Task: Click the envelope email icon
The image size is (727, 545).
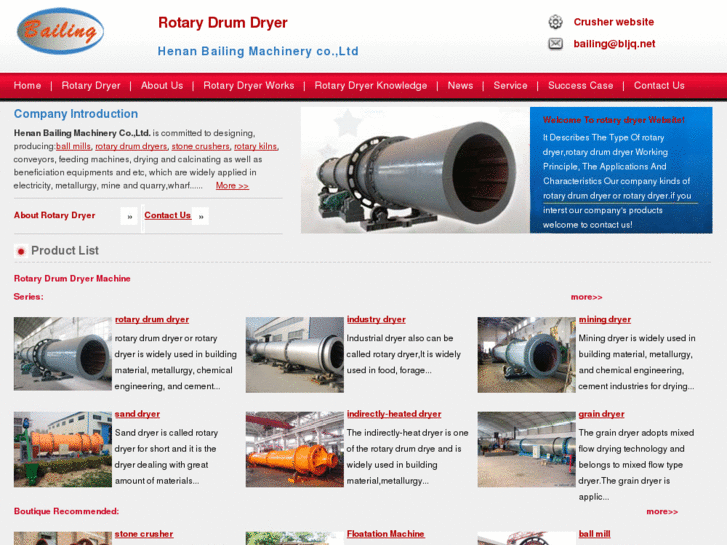Action: point(555,44)
